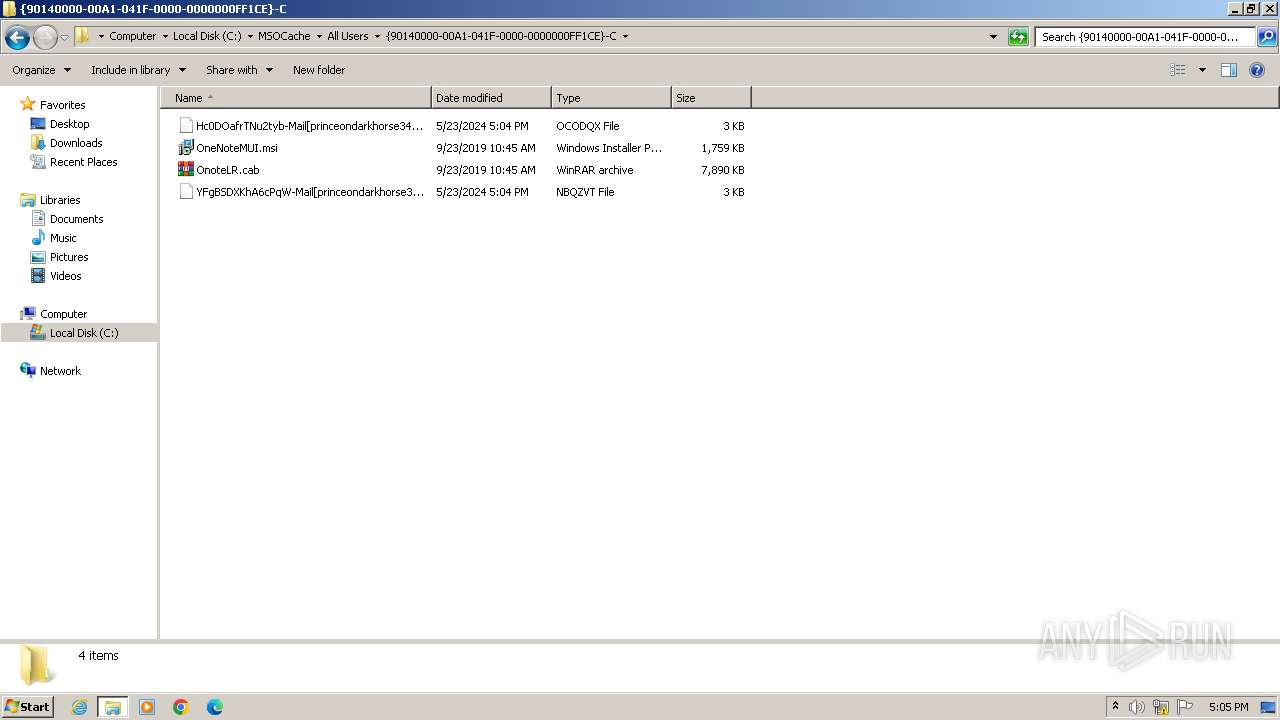Open the Windows Start menu
Viewport: 1280px width, 720px height.
(x=28, y=707)
